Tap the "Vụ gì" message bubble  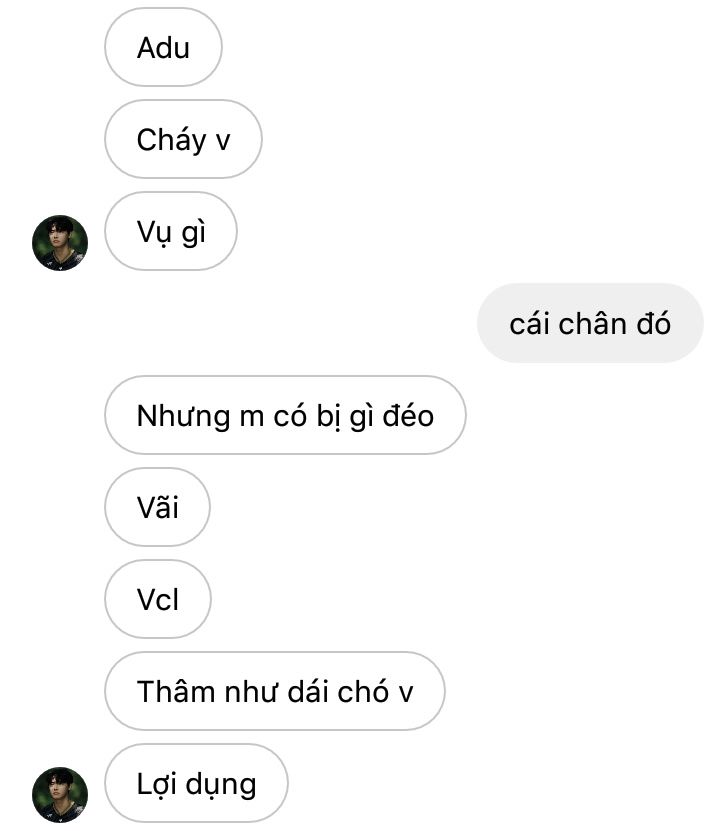(x=171, y=232)
